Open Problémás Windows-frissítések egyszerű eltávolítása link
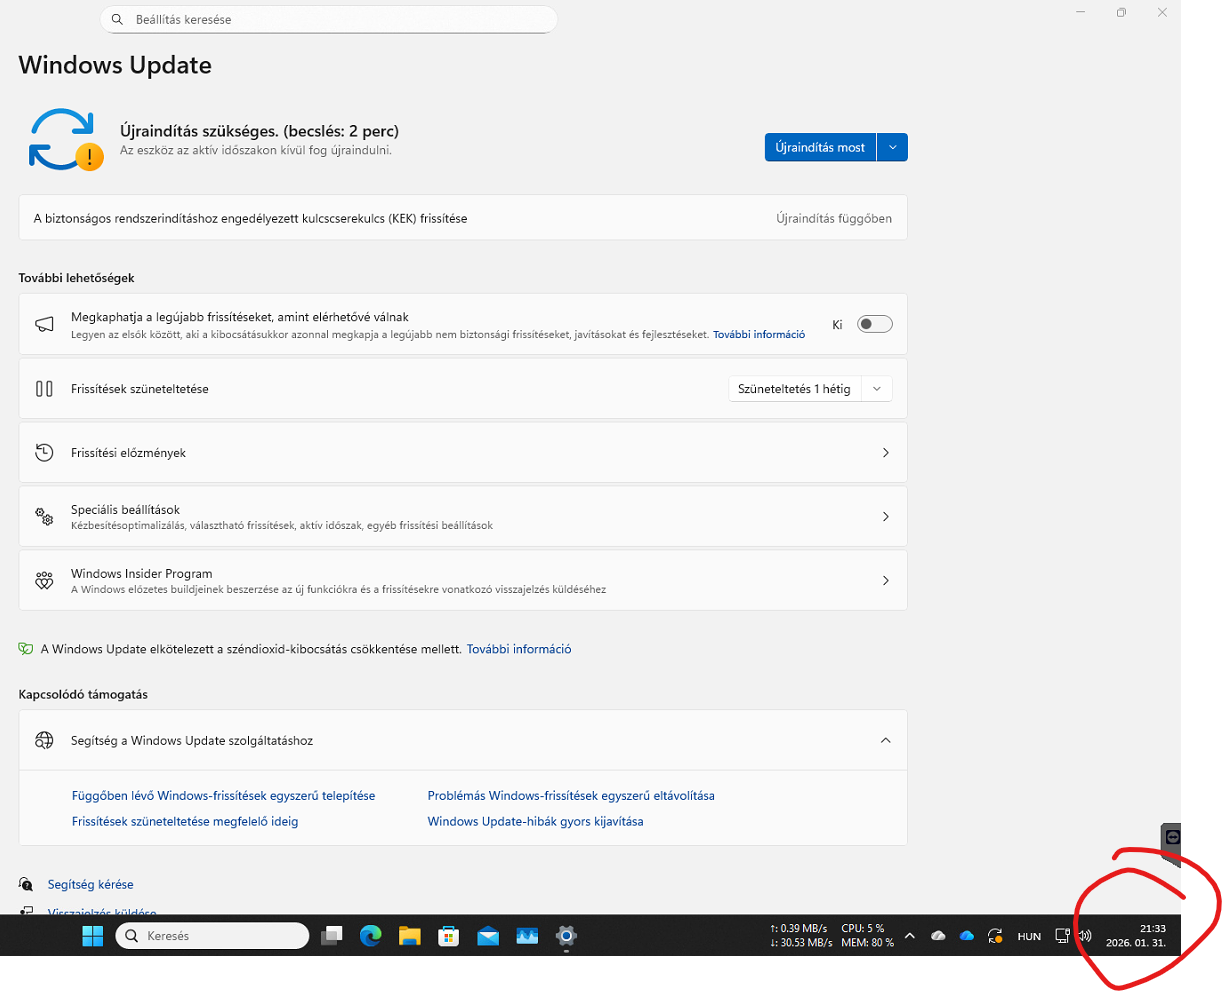The image size is (1224, 992). coord(571,796)
